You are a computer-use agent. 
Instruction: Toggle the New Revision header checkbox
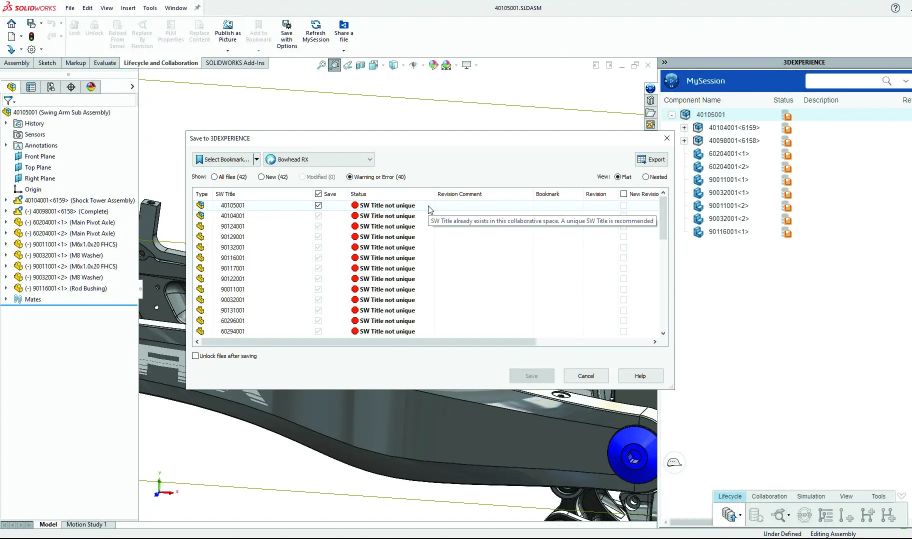(x=624, y=194)
